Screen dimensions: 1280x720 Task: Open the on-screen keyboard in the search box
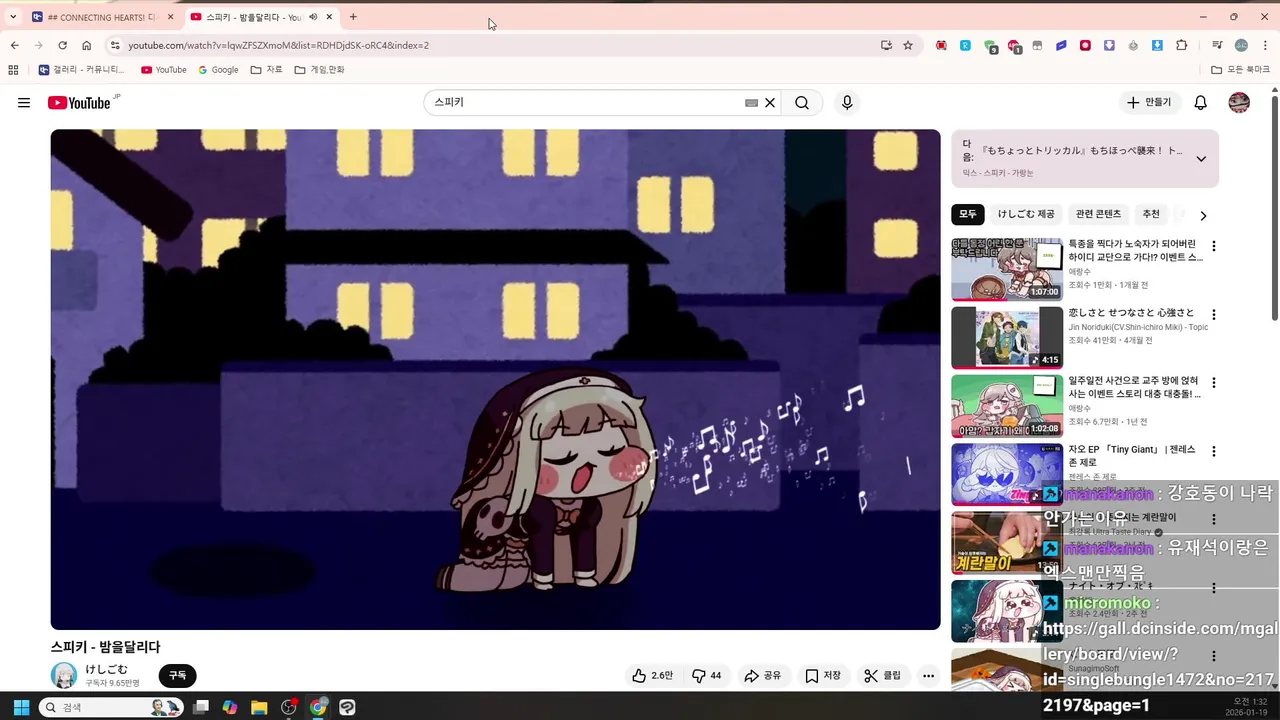click(x=751, y=103)
